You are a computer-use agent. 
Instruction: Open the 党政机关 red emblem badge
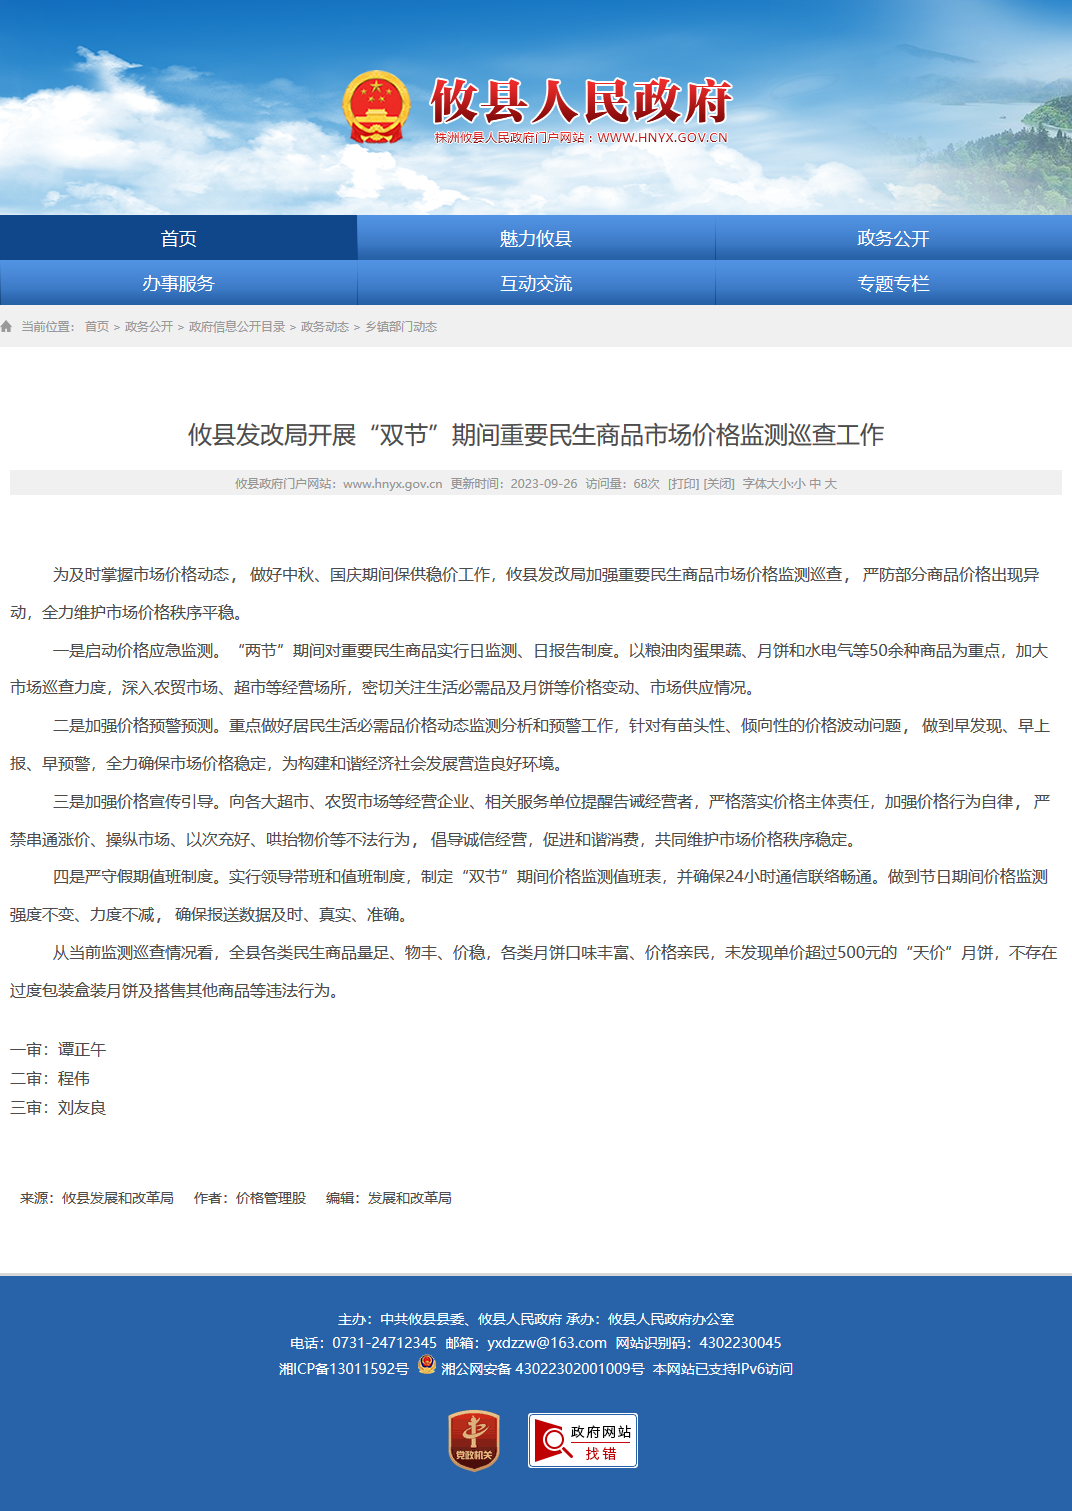tap(474, 1440)
